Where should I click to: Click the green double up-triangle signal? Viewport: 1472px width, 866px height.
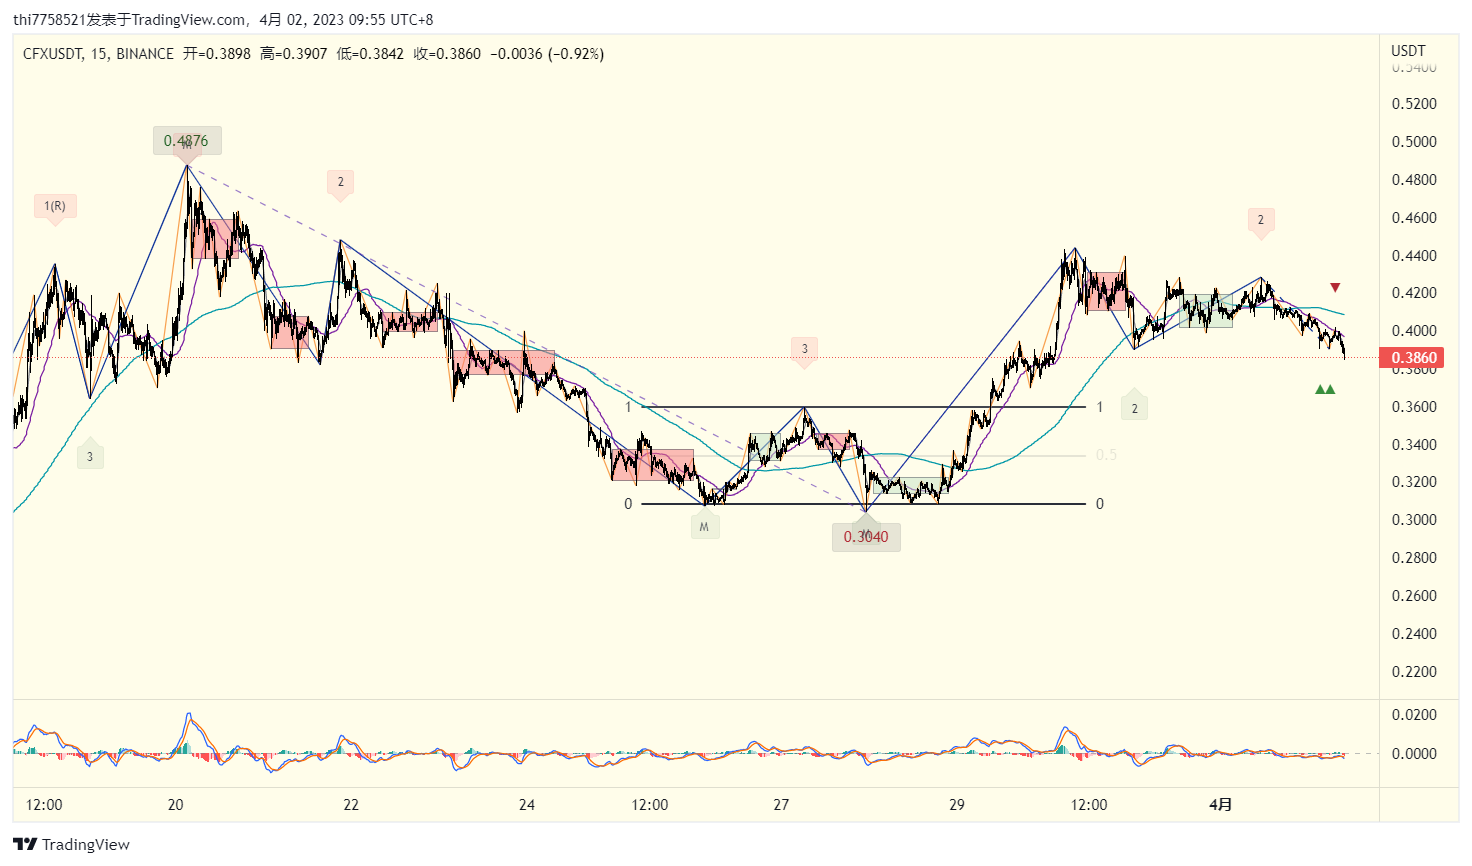tap(1325, 389)
